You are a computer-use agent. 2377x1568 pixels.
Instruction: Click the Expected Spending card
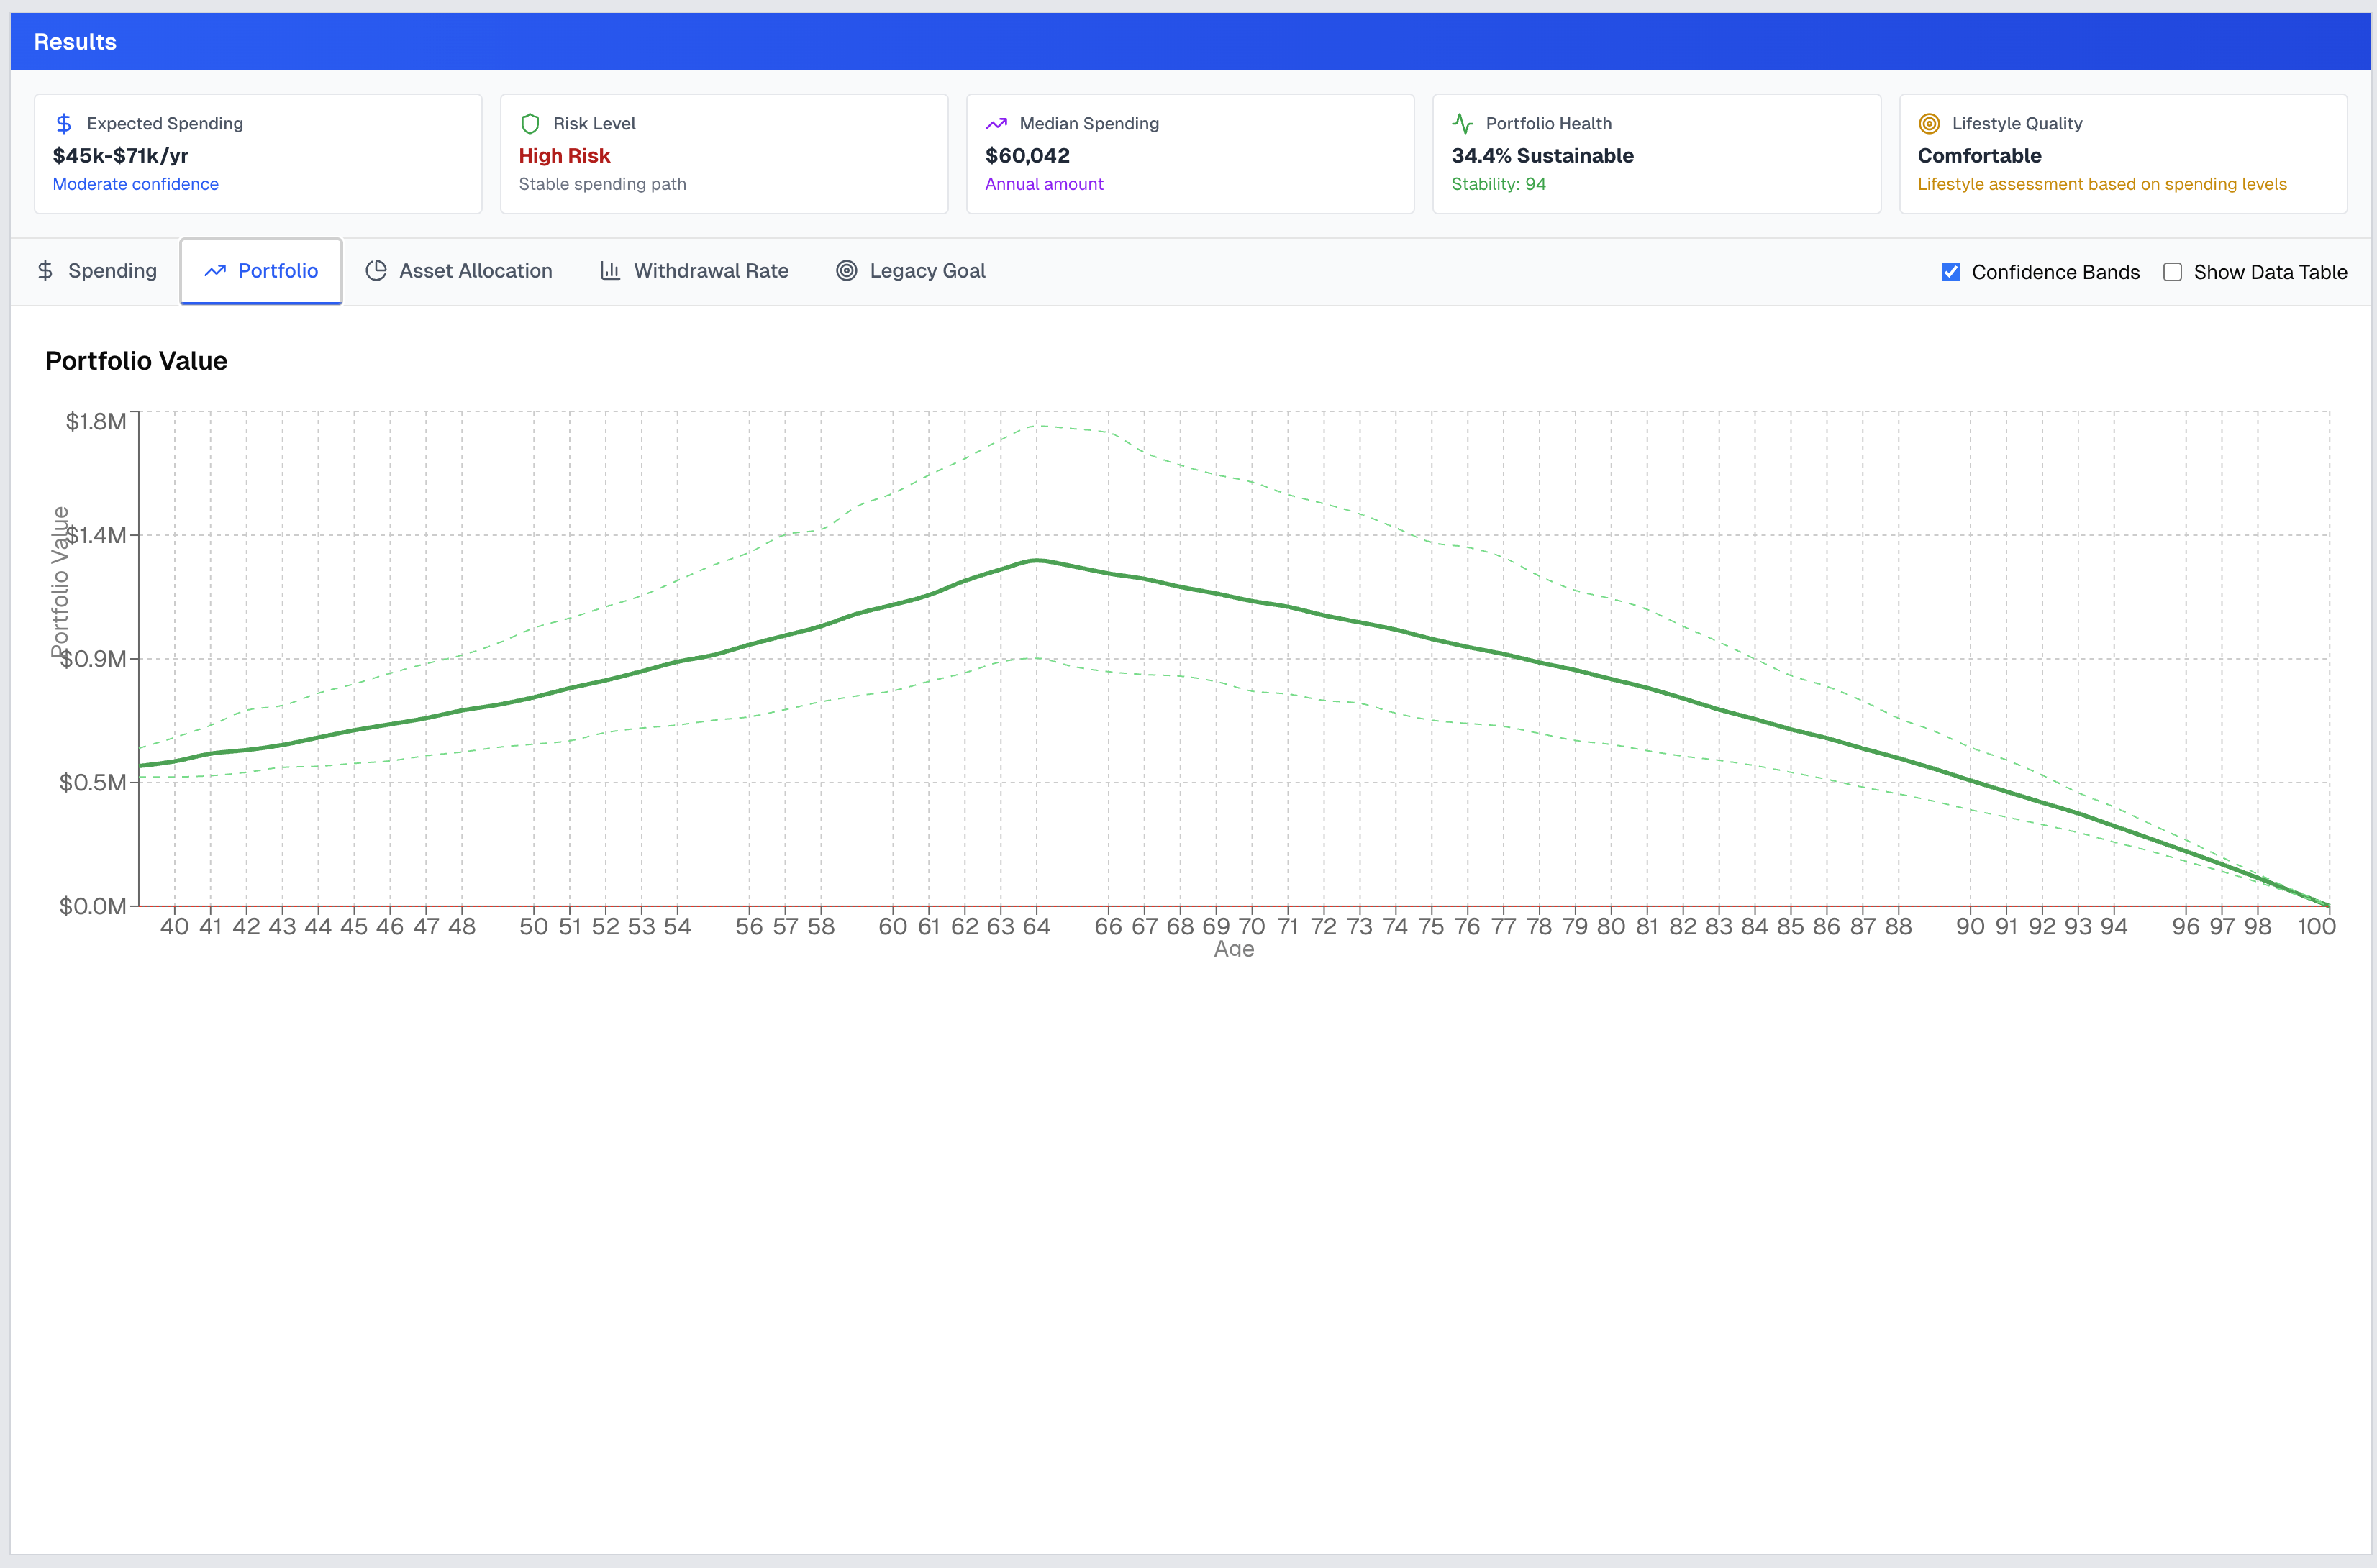[258, 154]
